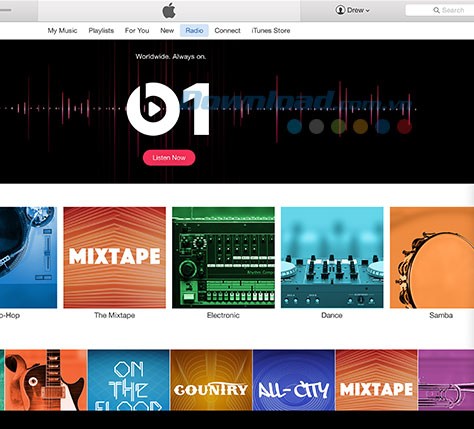This screenshot has width=474, height=429.
Task: Click the Electronic label text
Action: click(x=223, y=315)
